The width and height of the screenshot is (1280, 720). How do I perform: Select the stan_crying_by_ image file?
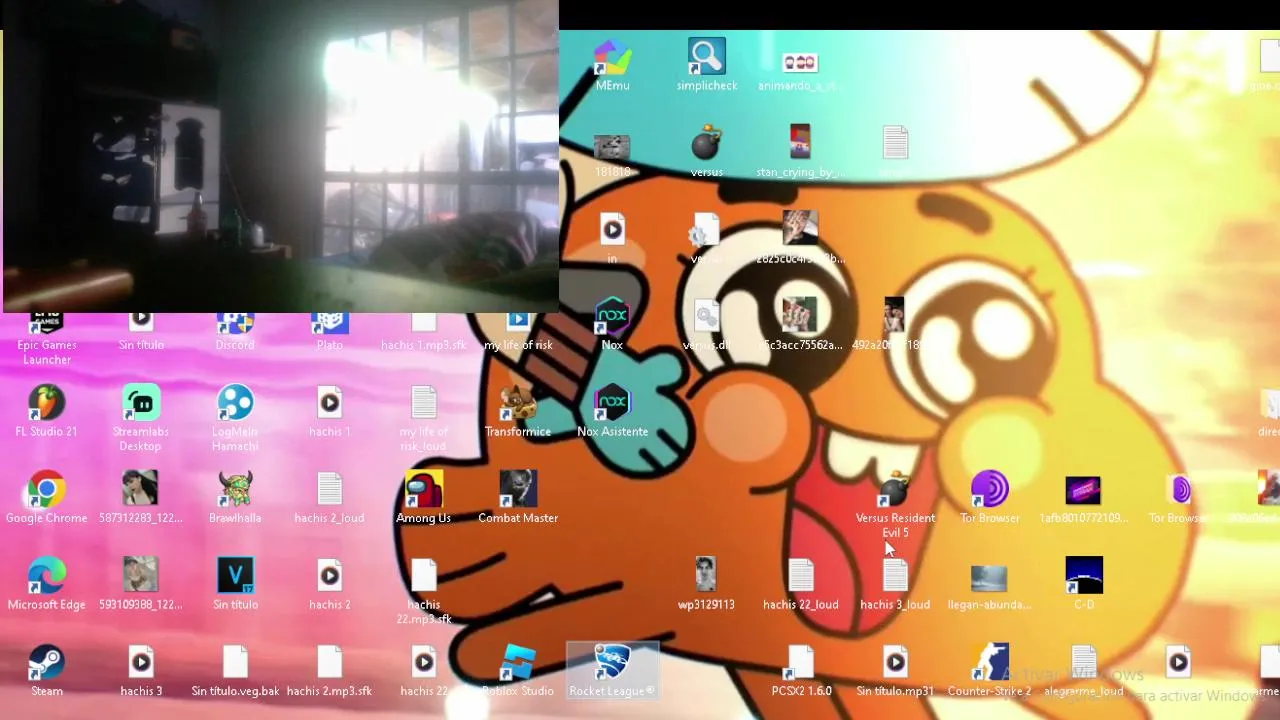[x=799, y=153]
